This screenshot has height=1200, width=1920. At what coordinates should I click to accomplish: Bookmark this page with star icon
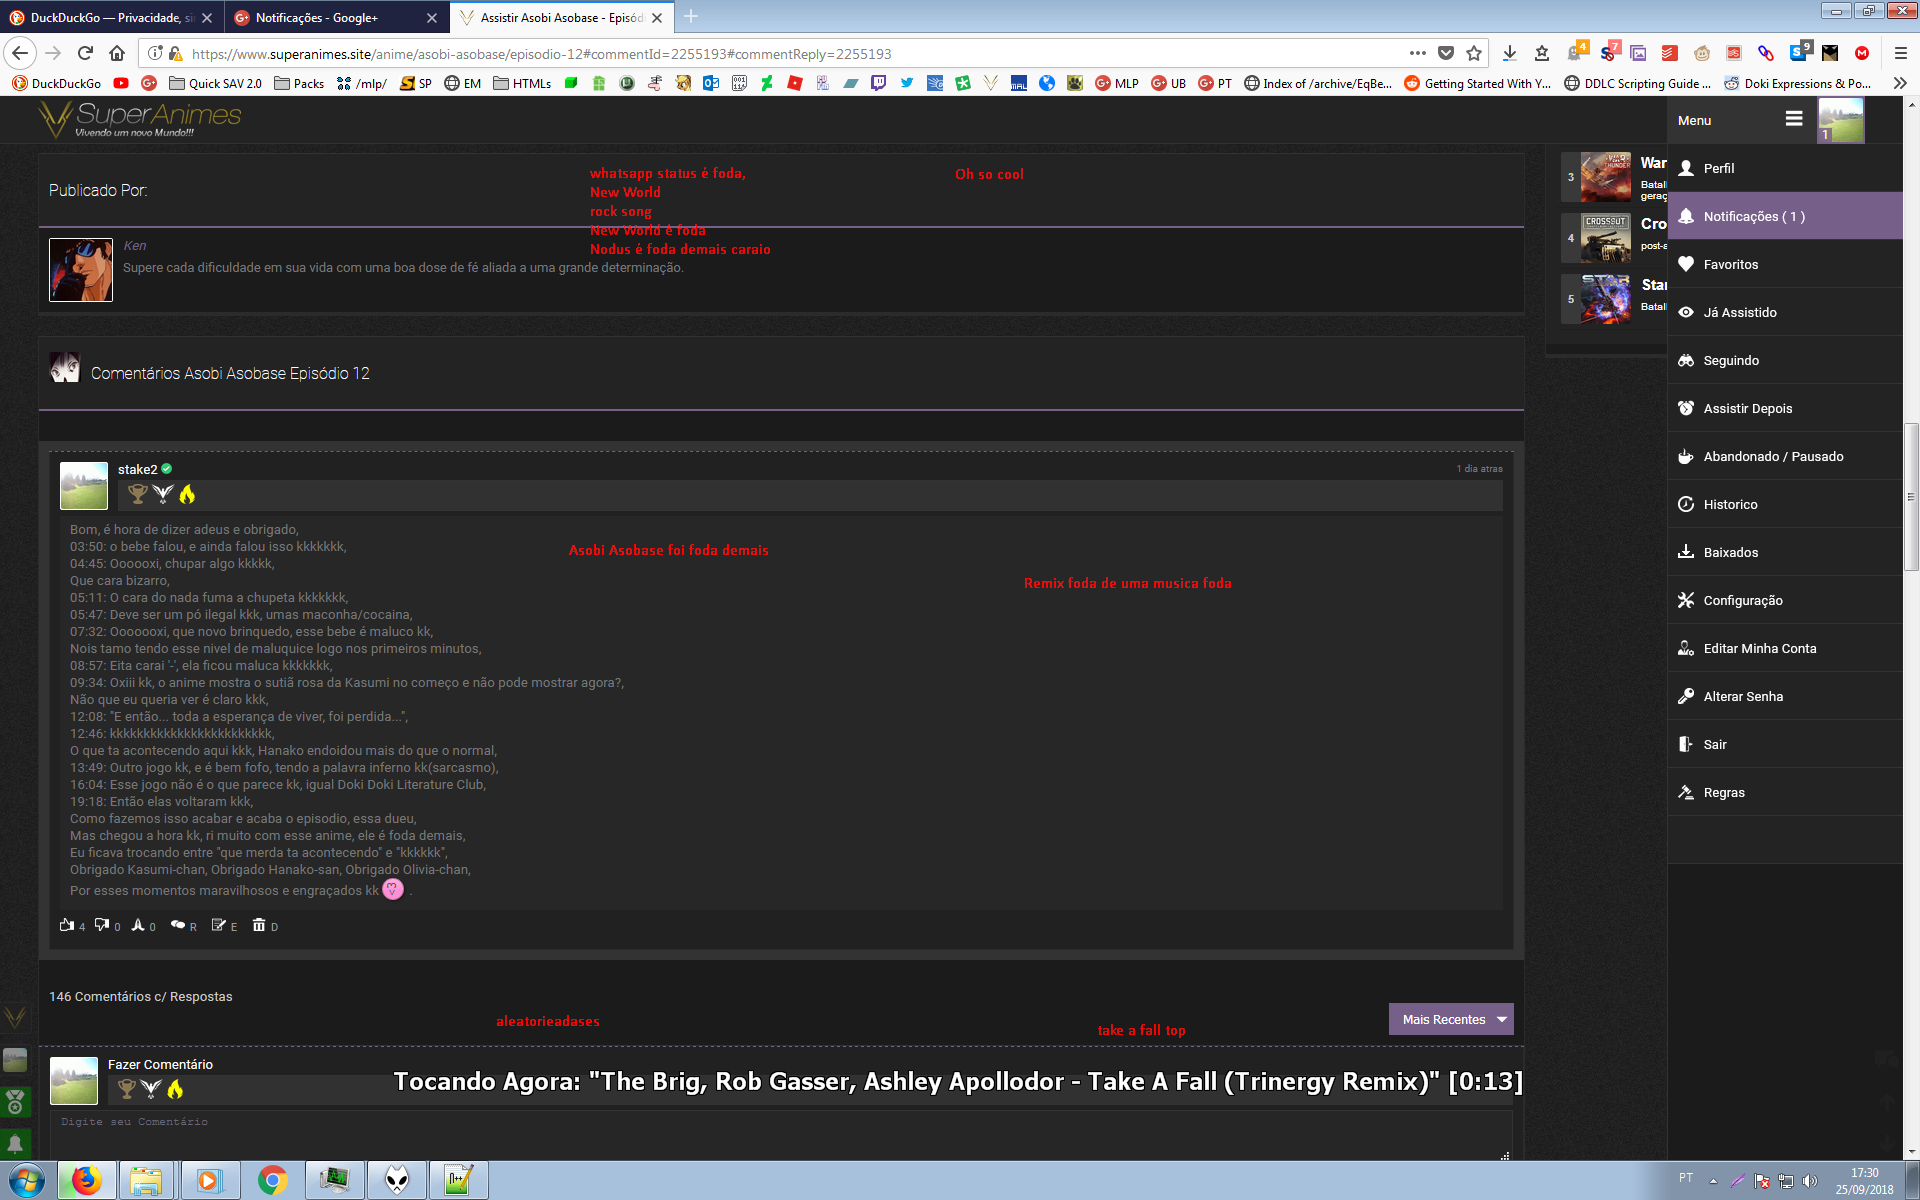pos(1474,53)
